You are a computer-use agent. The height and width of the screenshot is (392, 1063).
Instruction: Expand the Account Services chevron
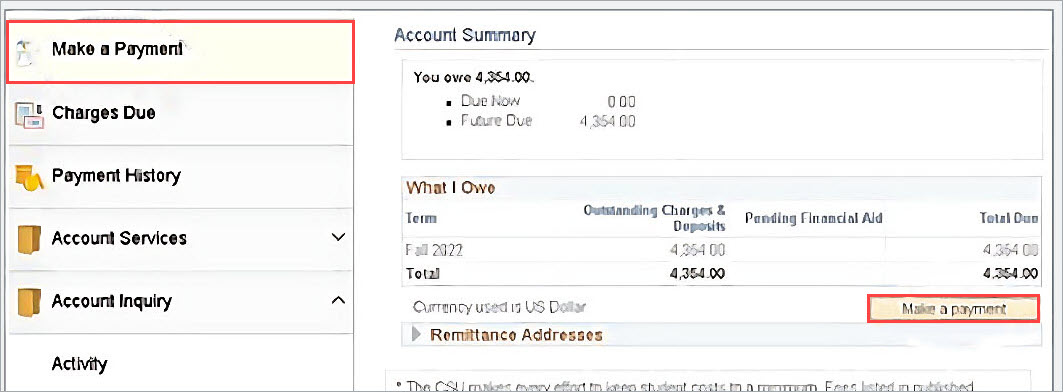pyautogui.click(x=338, y=238)
